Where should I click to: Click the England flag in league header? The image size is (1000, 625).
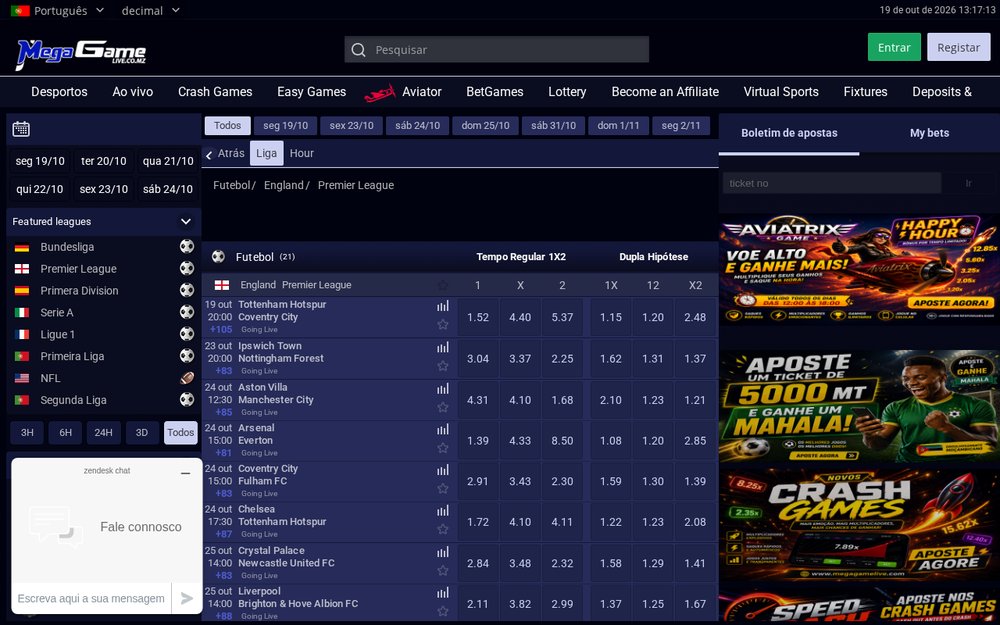pyautogui.click(x=222, y=285)
